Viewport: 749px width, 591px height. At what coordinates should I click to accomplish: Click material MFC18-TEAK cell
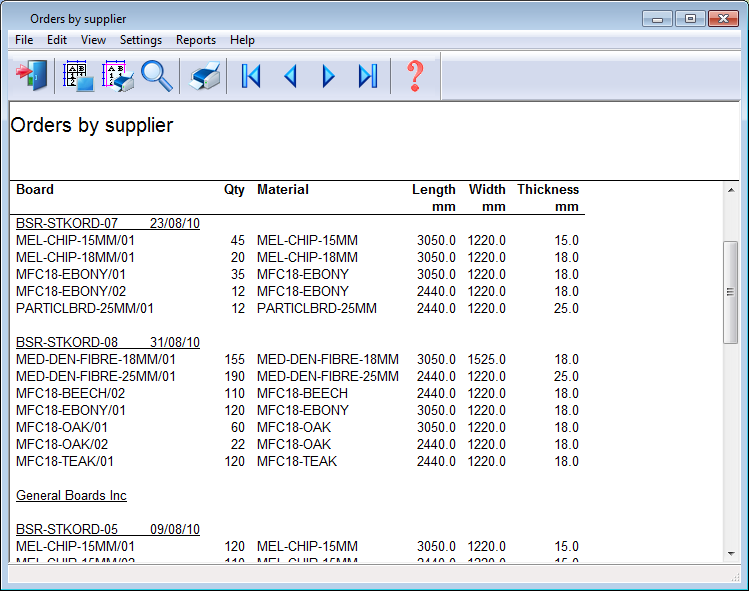pyautogui.click(x=297, y=461)
